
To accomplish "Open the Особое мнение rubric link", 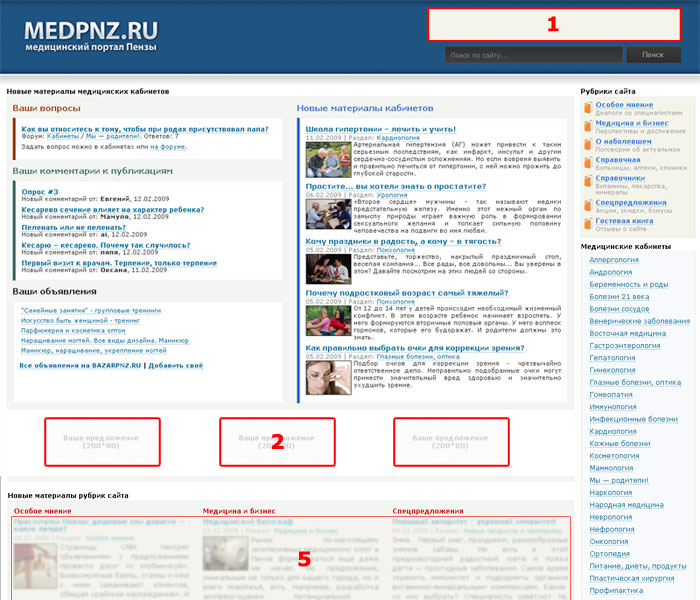I will click(x=624, y=104).
